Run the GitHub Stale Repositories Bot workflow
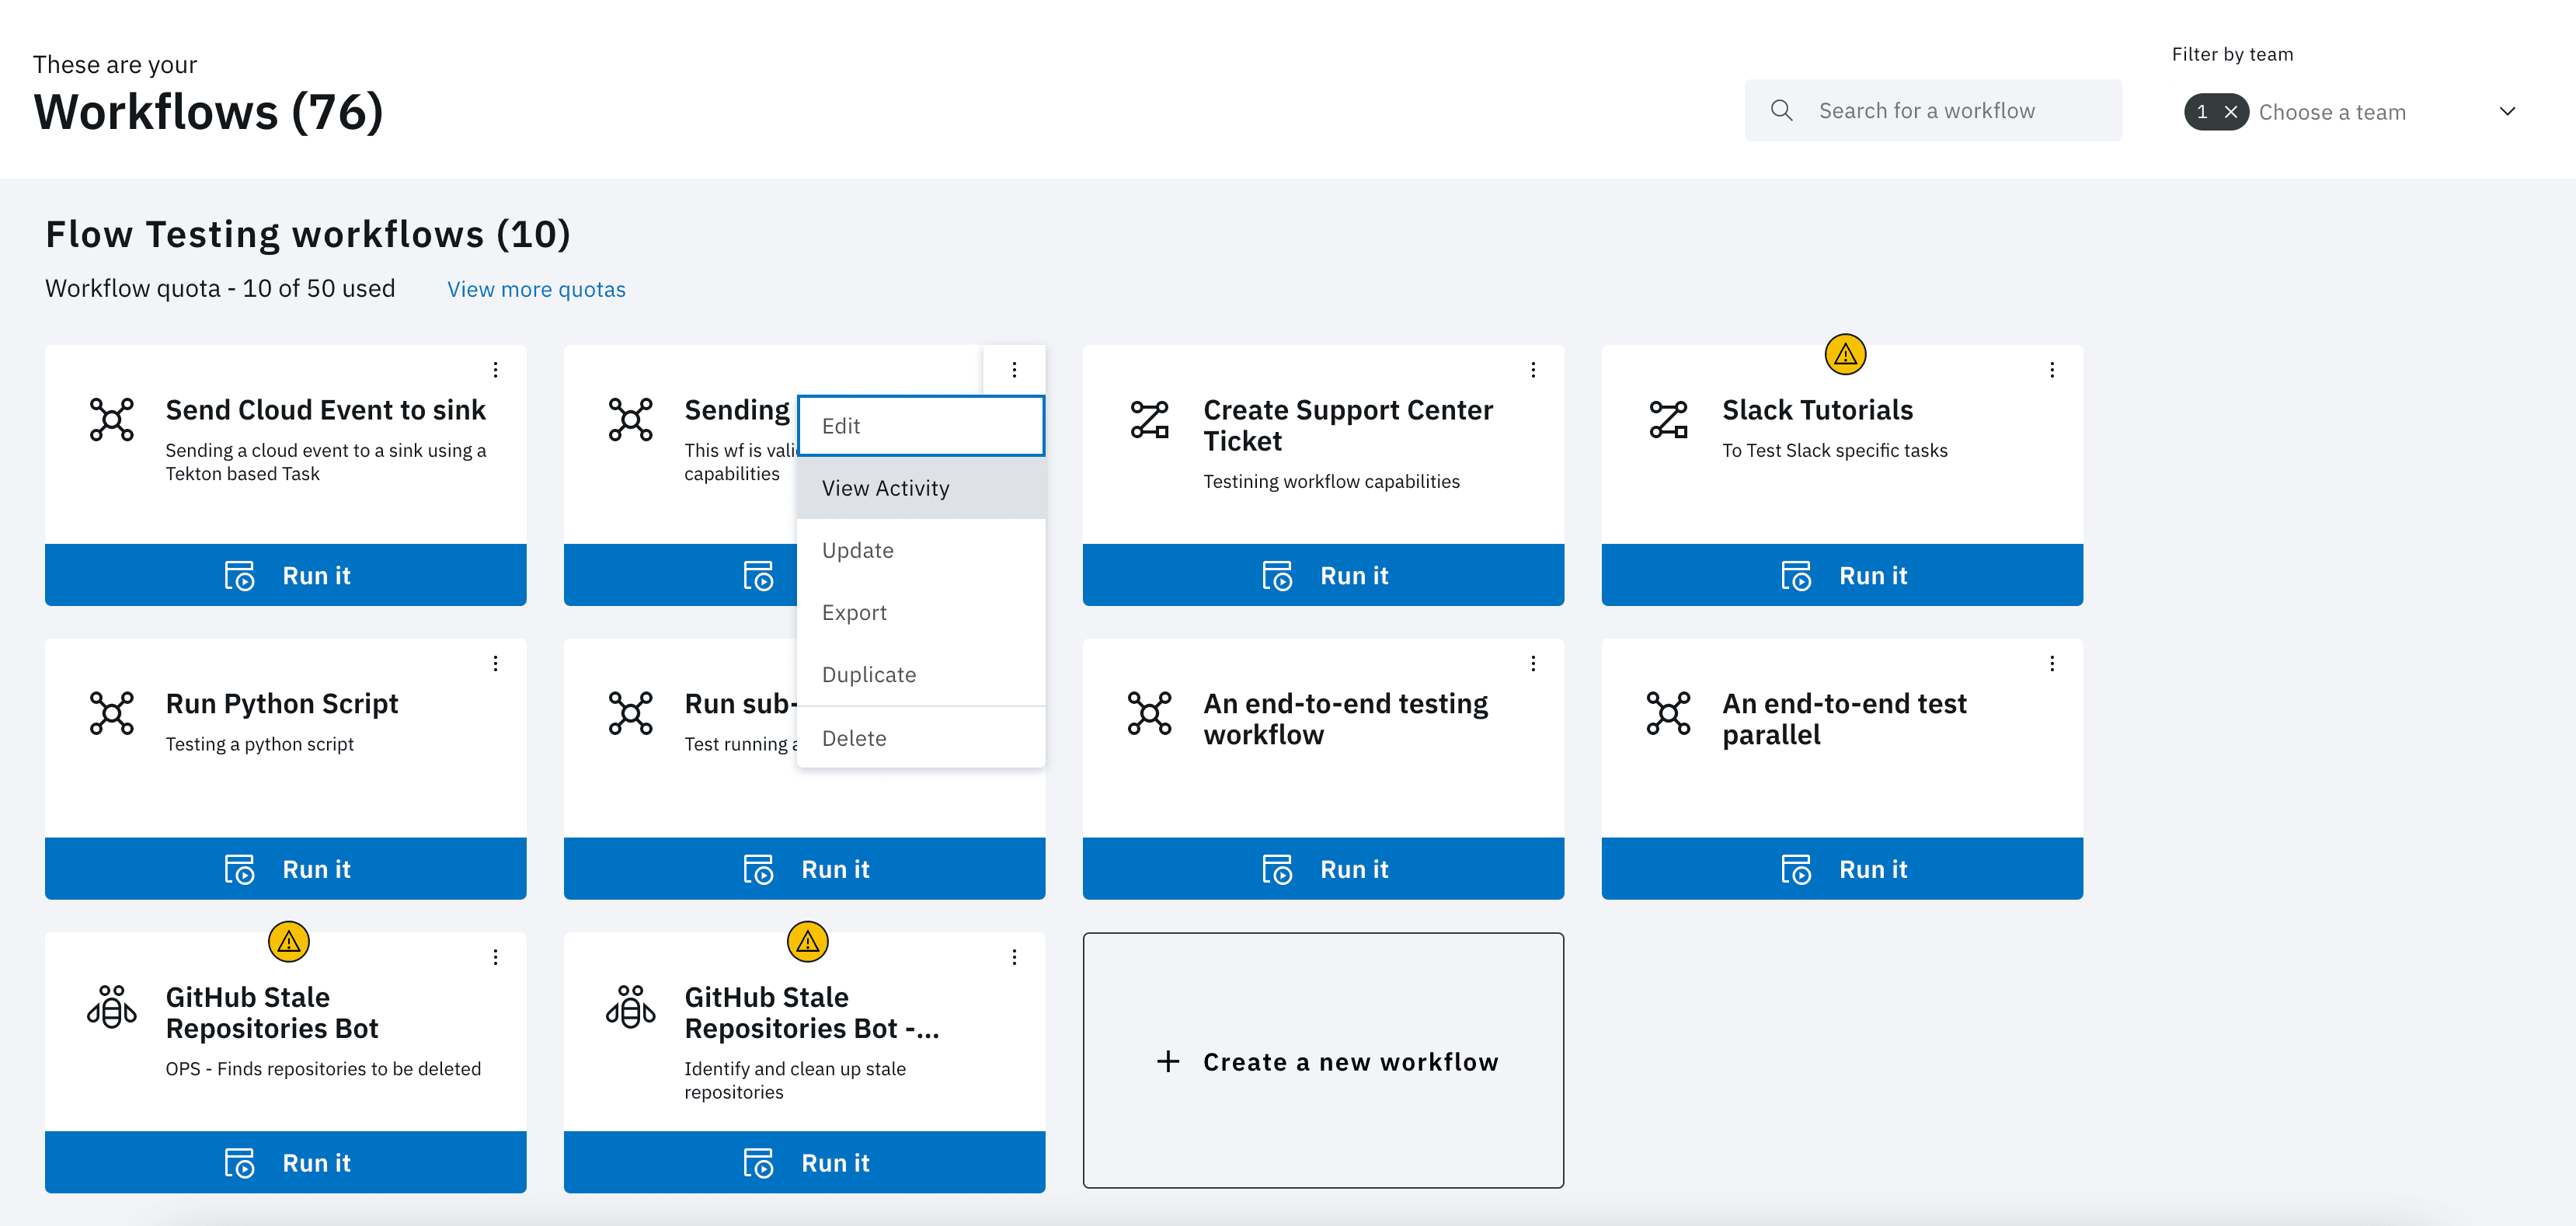The image size is (2576, 1226). (x=286, y=1163)
